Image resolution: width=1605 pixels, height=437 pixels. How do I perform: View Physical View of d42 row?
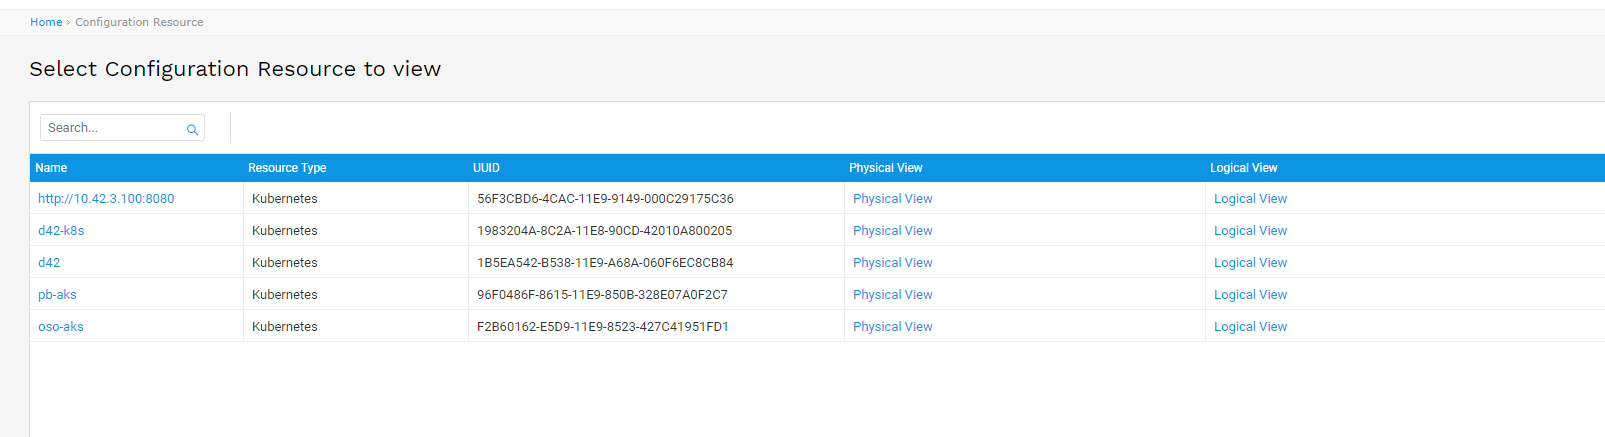pos(892,263)
